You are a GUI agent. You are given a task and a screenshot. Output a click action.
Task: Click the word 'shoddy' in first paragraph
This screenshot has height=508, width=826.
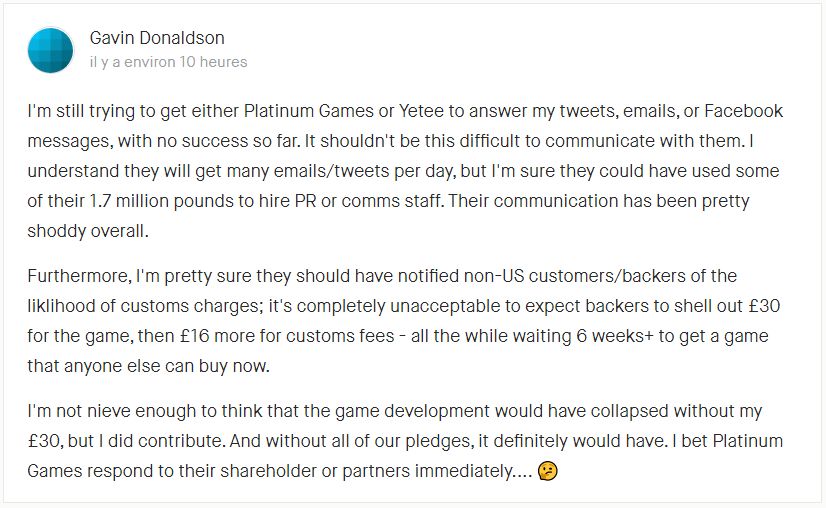coord(56,231)
